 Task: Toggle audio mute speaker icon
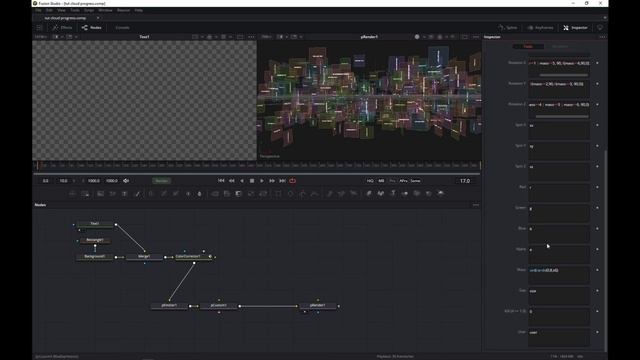tap(126, 181)
